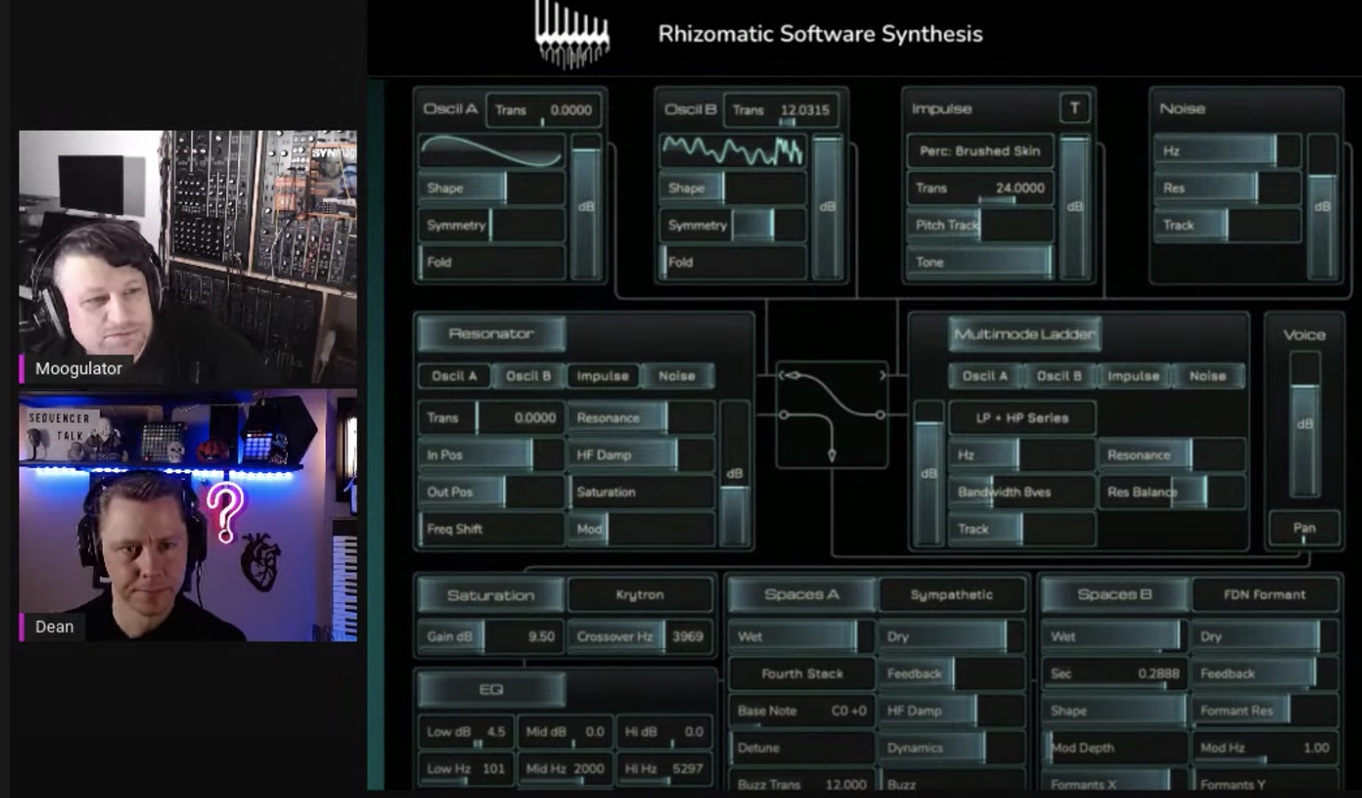Enable Noise input in Multimode Ladder
The width and height of the screenshot is (1362, 798).
(x=1207, y=376)
